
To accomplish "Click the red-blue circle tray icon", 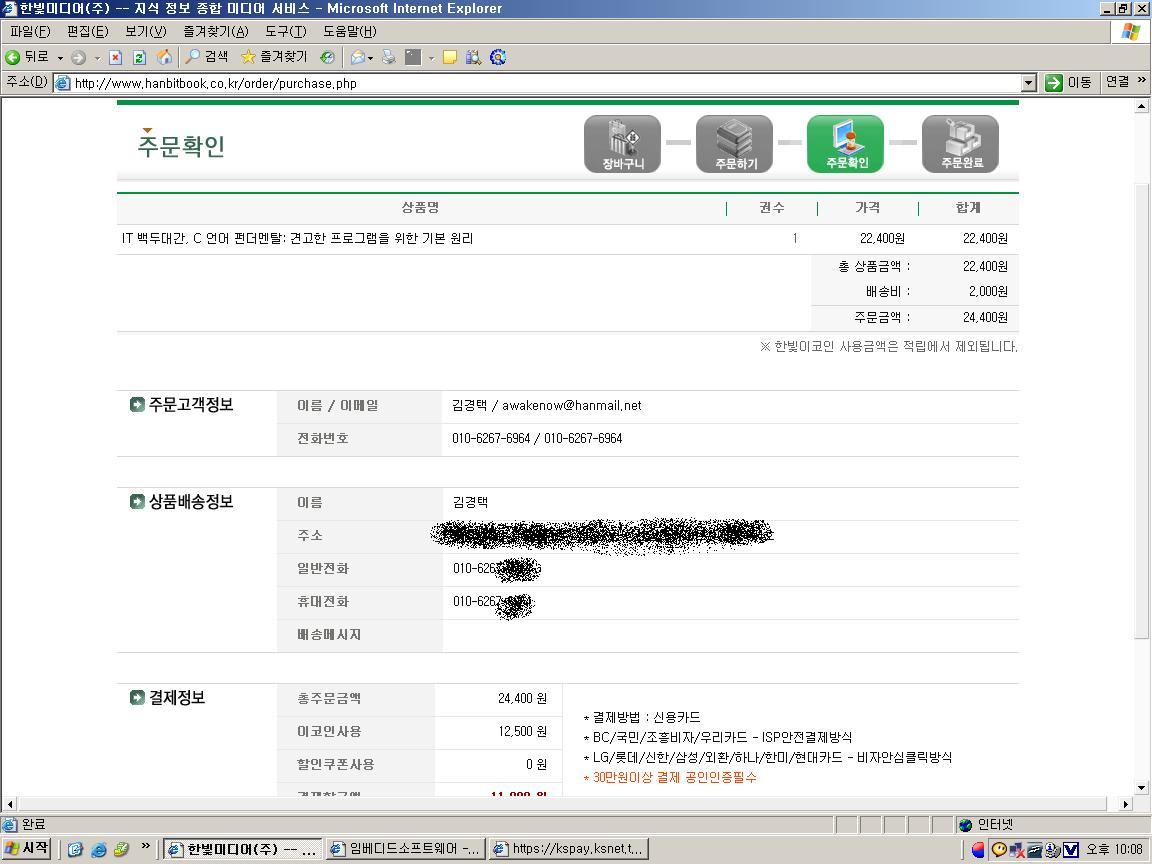I will pos(978,850).
